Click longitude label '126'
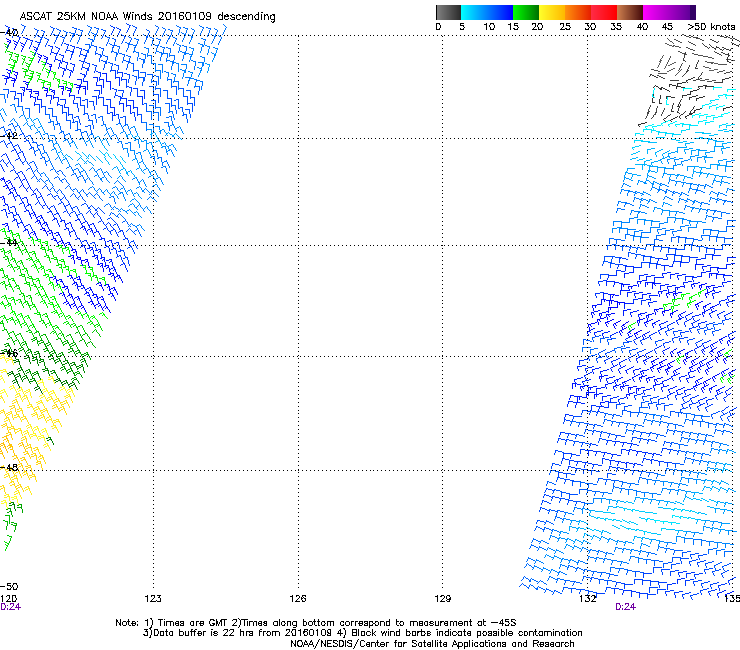This screenshot has height=650, width=740. coord(298,599)
